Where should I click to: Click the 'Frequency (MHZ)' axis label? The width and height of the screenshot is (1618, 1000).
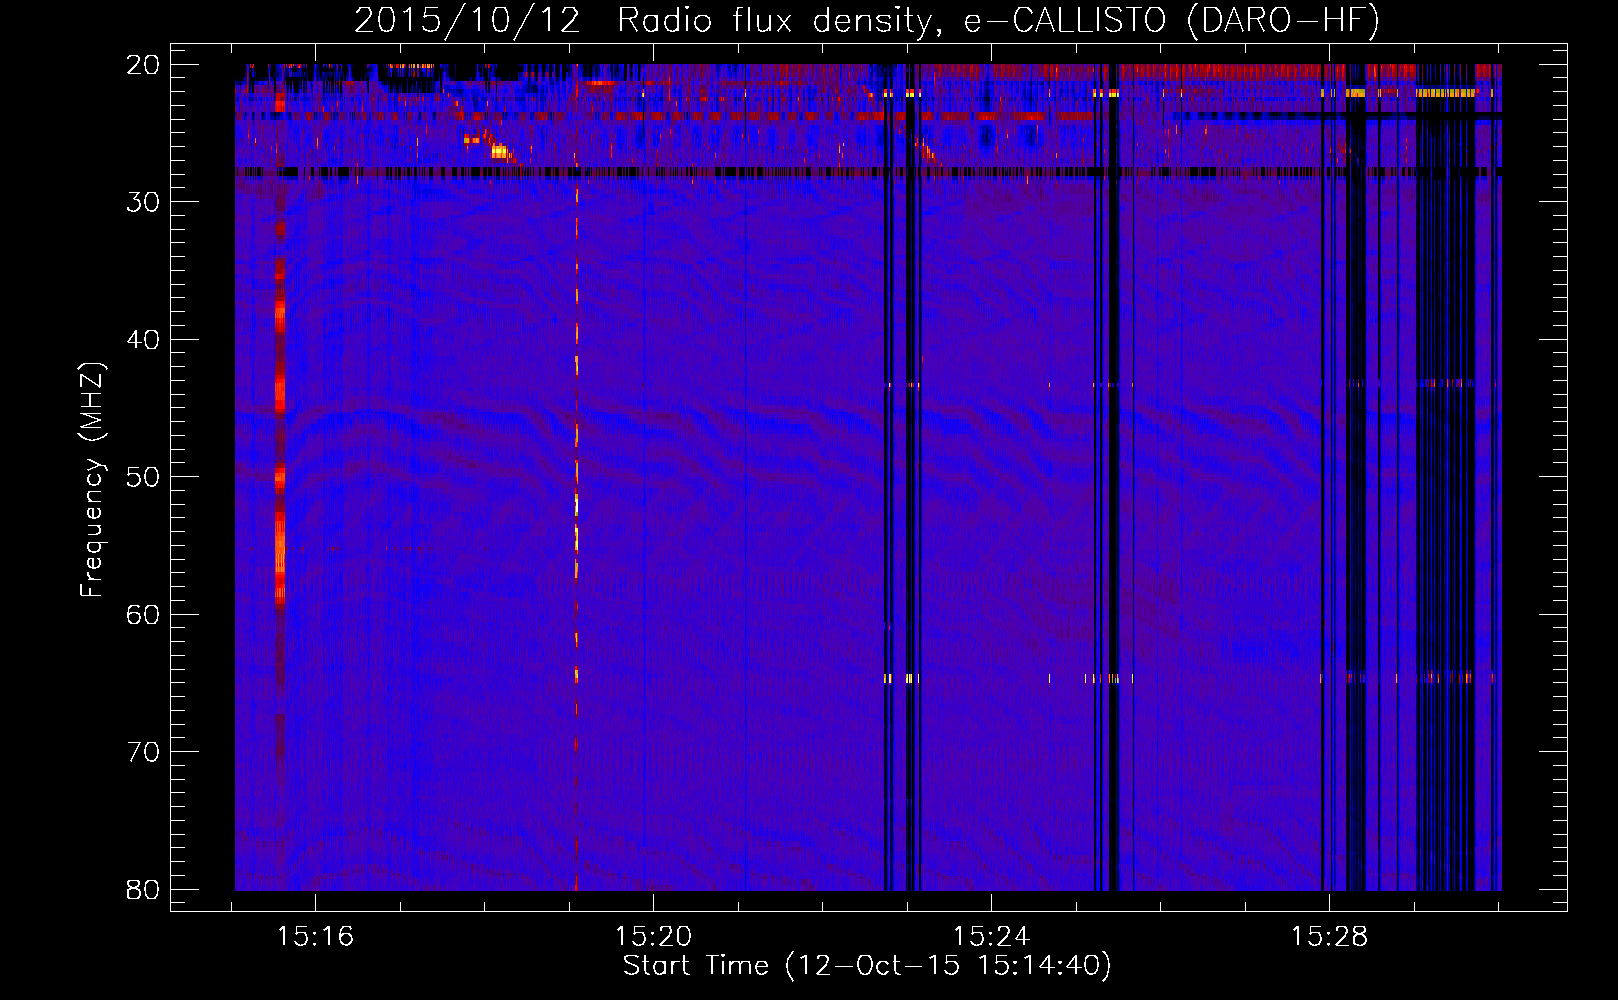pos(92,480)
